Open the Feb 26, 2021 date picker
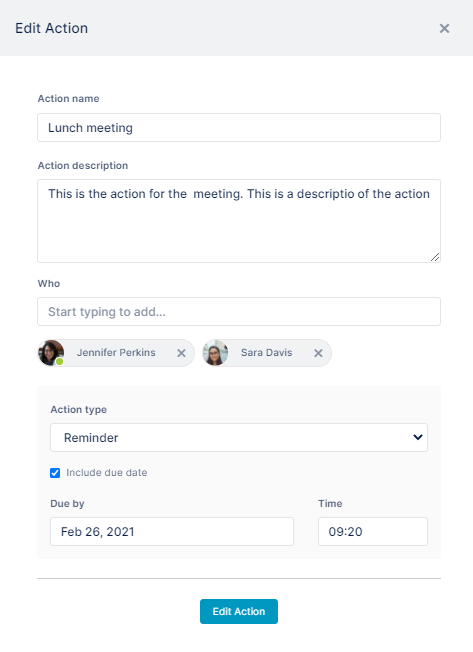Screen dimensions: 473x652 click(172, 531)
